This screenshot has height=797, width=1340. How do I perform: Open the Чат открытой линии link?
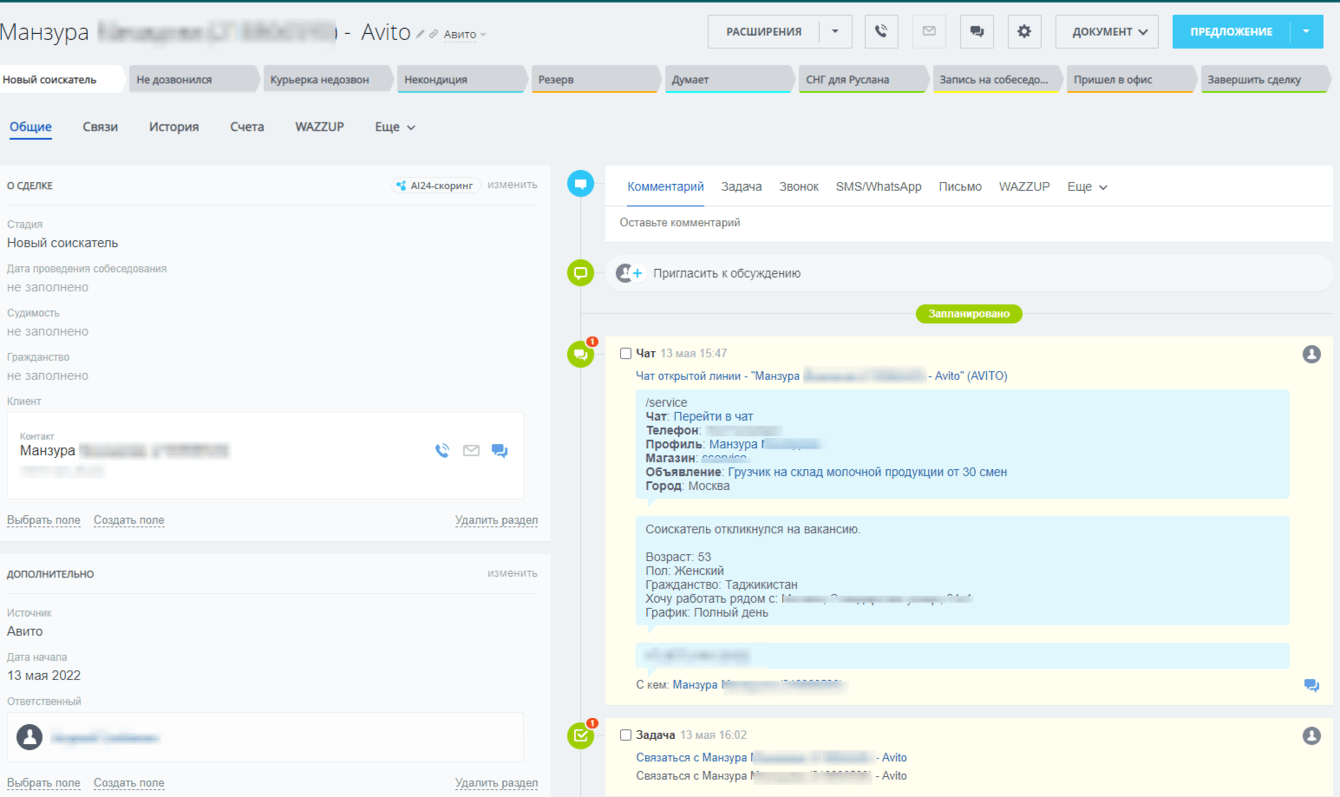pos(821,376)
